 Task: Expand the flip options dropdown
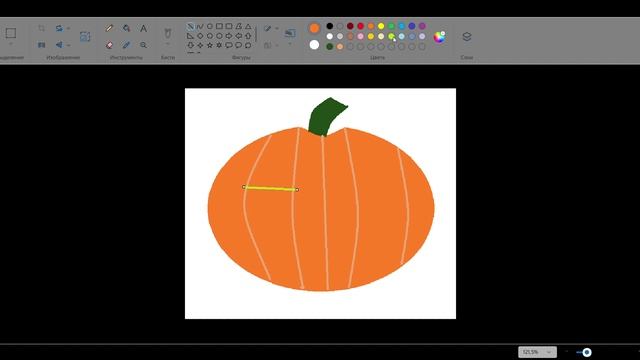[x=68, y=45]
